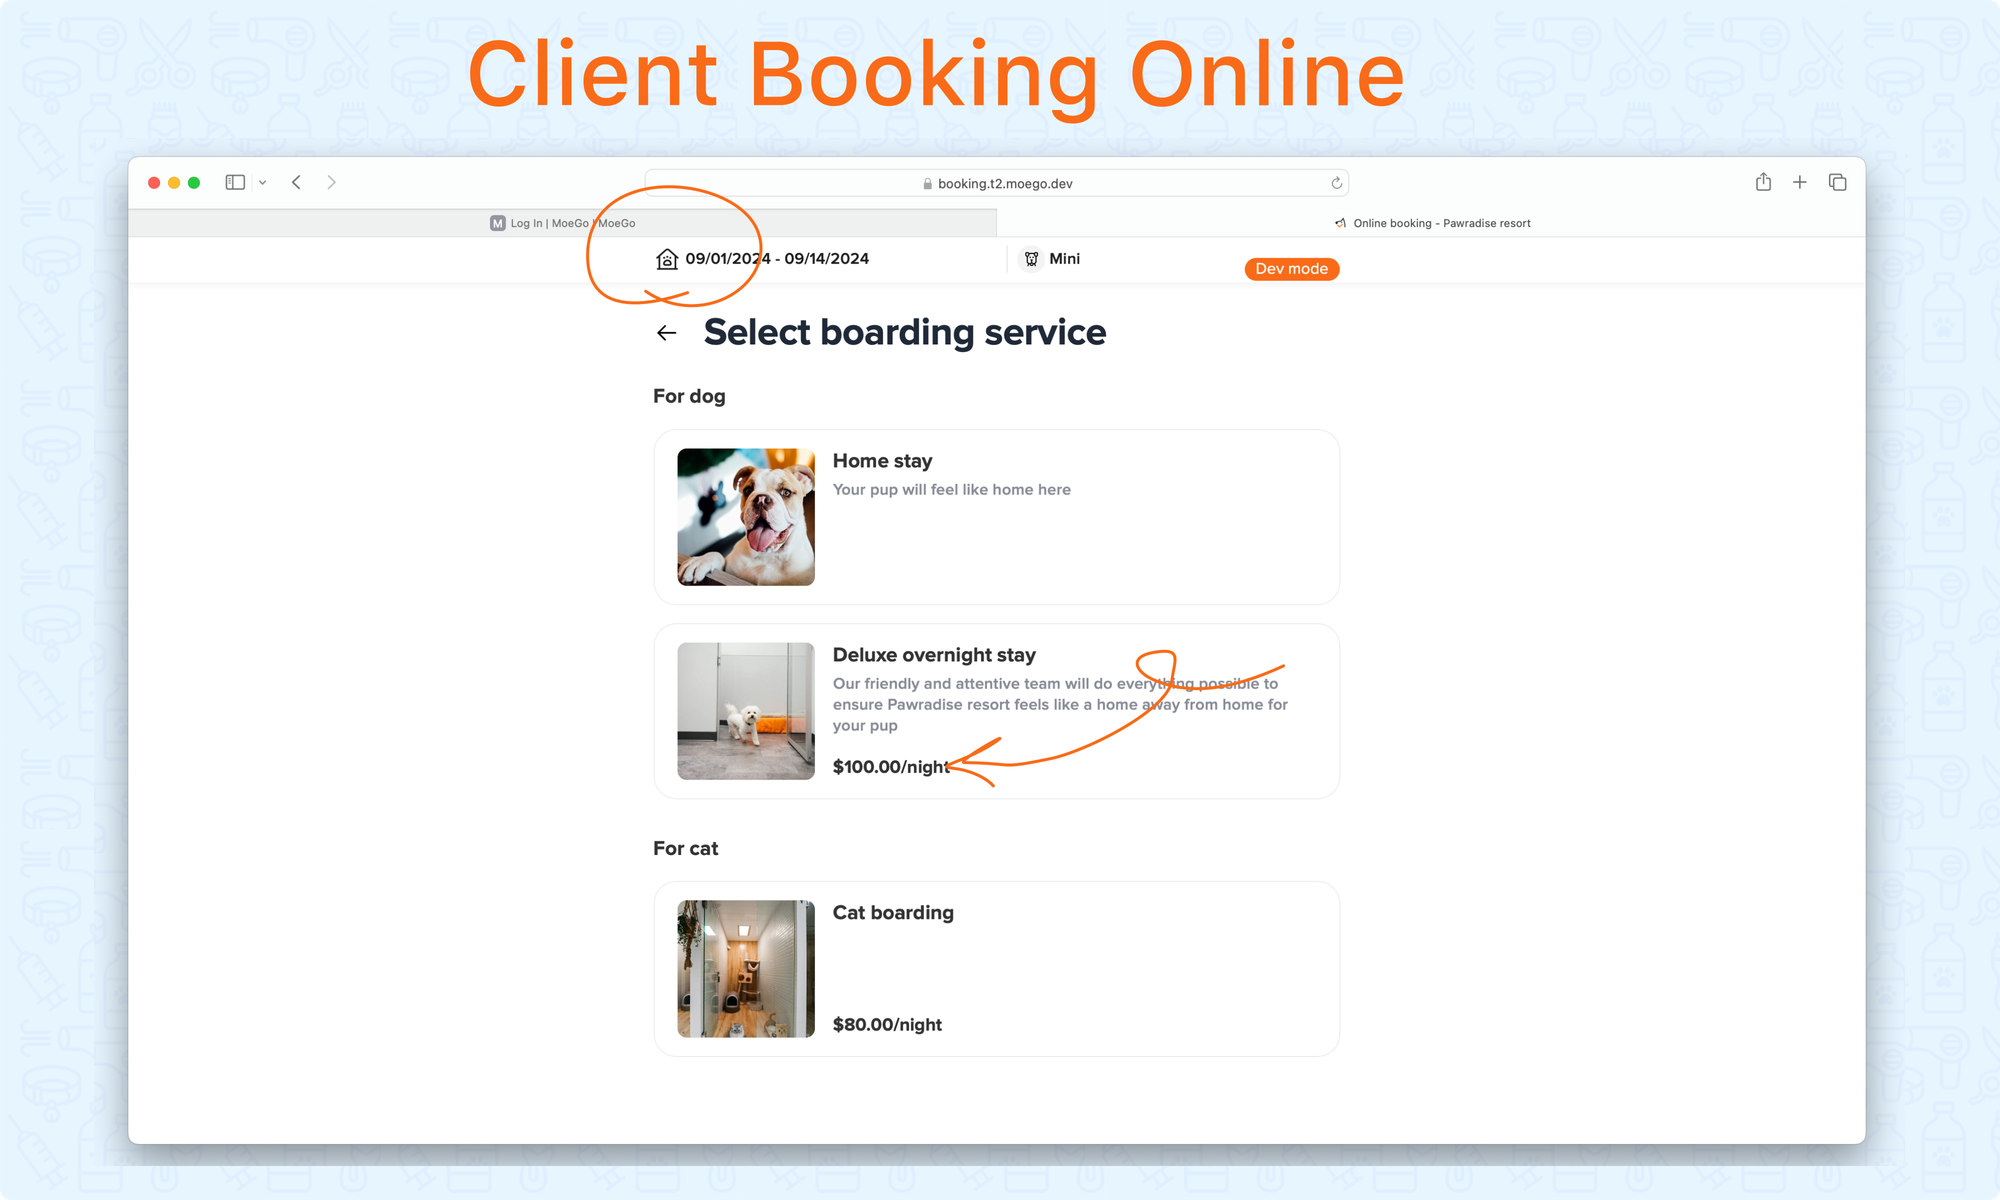The width and height of the screenshot is (2000, 1200).
Task: Choose the Deluxe overnight stay title
Action: tap(934, 655)
